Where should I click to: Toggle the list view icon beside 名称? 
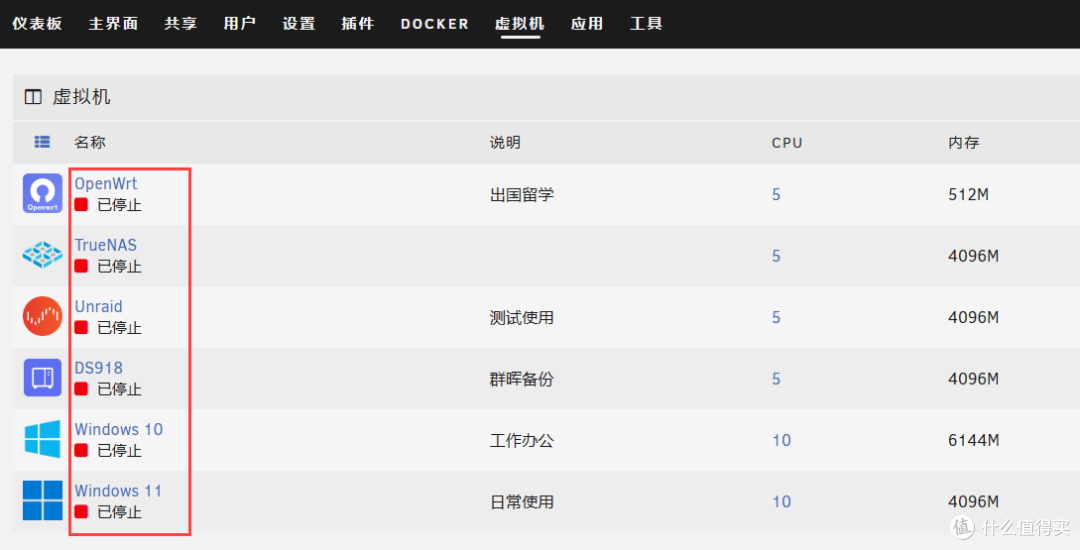42,142
